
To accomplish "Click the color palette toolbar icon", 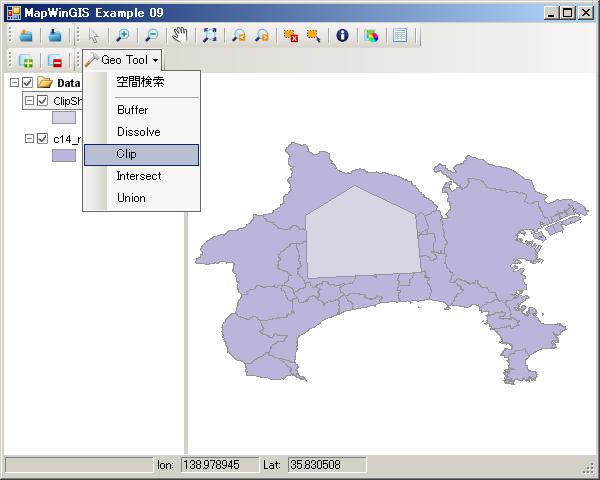I will click(x=372, y=35).
